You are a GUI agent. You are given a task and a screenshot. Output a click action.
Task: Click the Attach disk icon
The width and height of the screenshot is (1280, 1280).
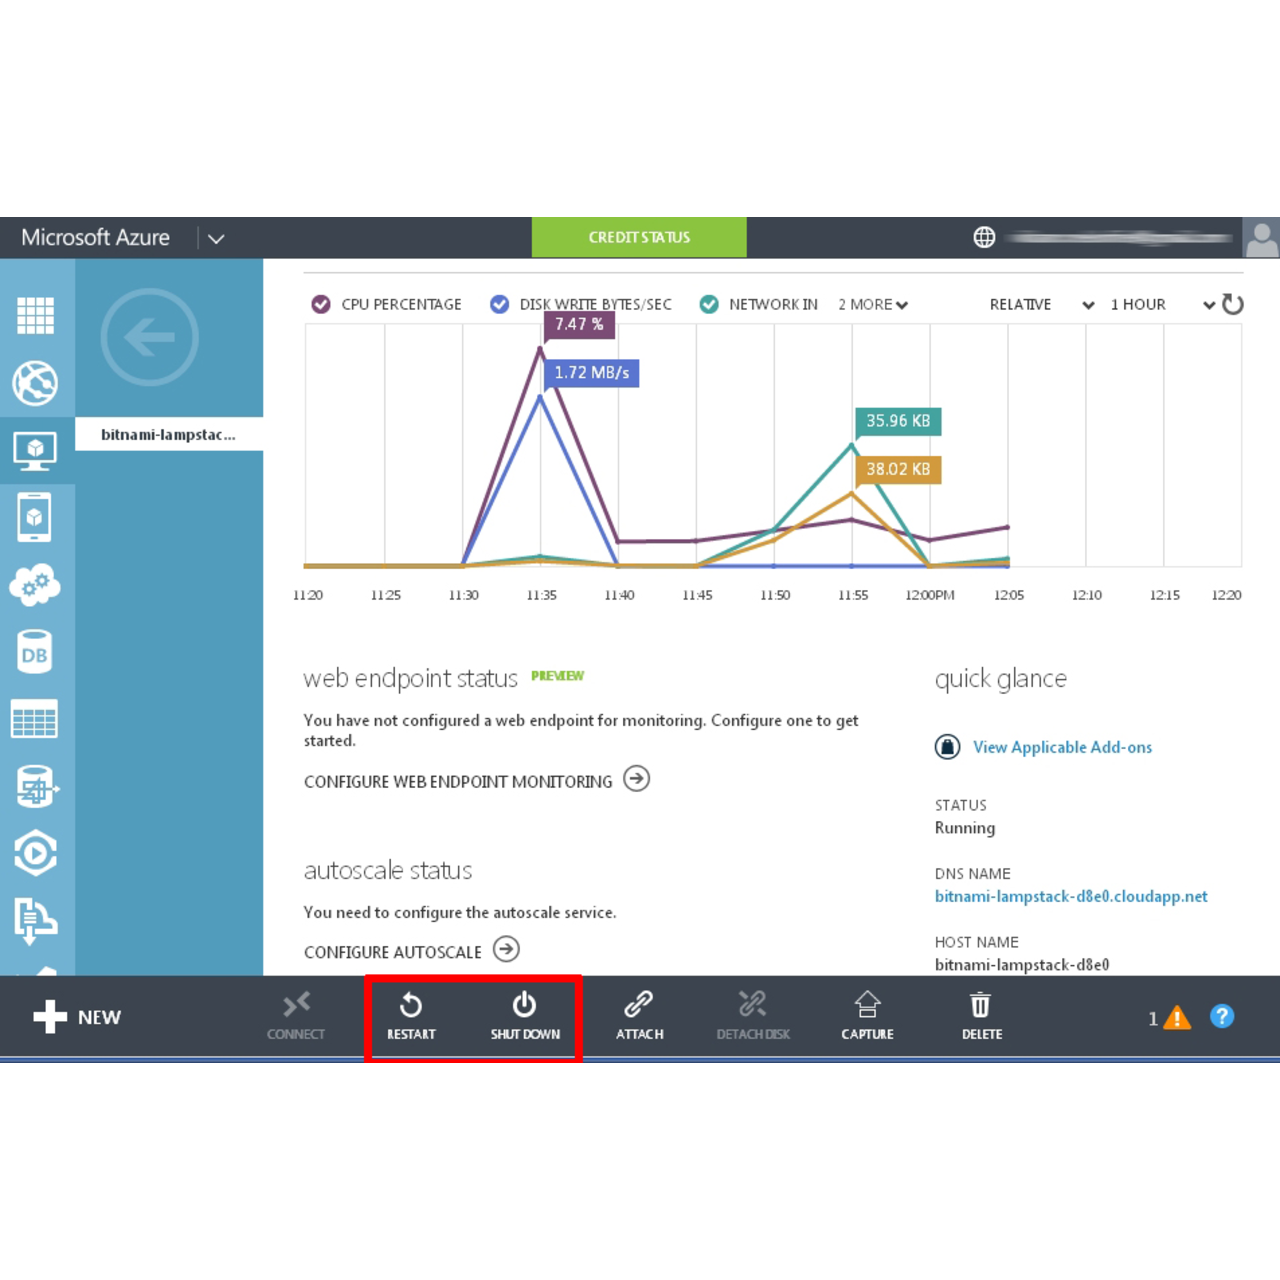click(639, 1005)
